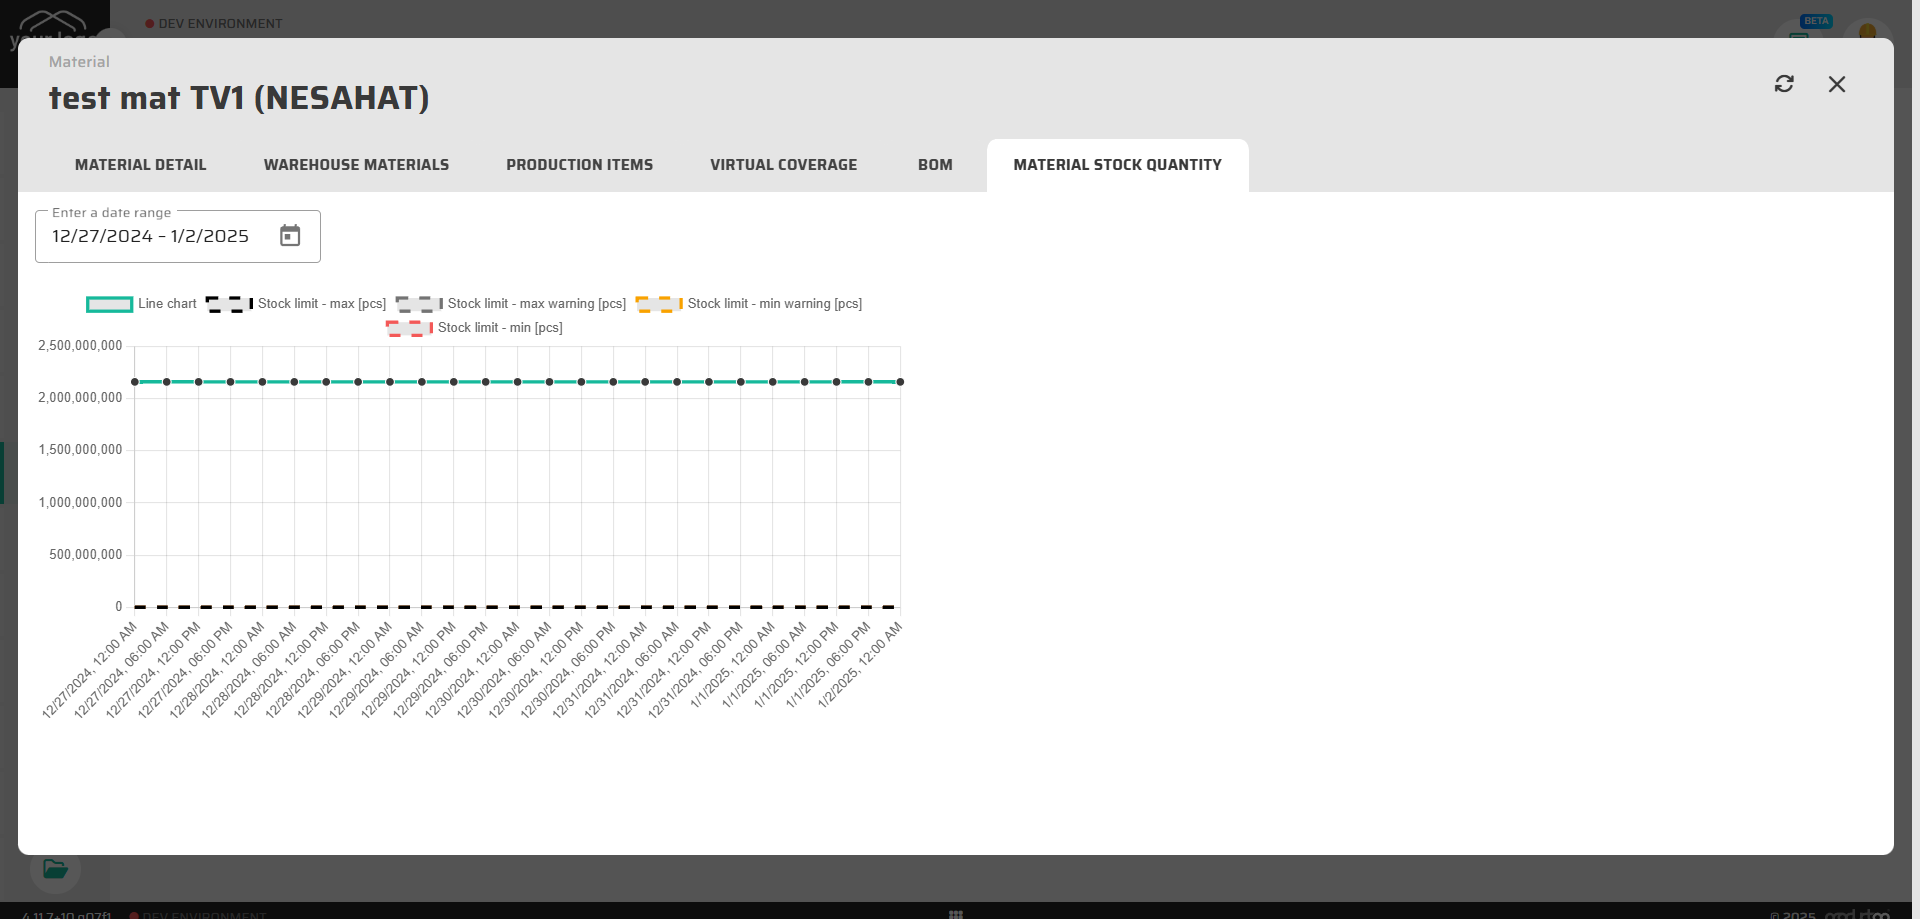Close the material dialog with X
Screen dimensions: 1920x919
pyautogui.click(x=1837, y=84)
